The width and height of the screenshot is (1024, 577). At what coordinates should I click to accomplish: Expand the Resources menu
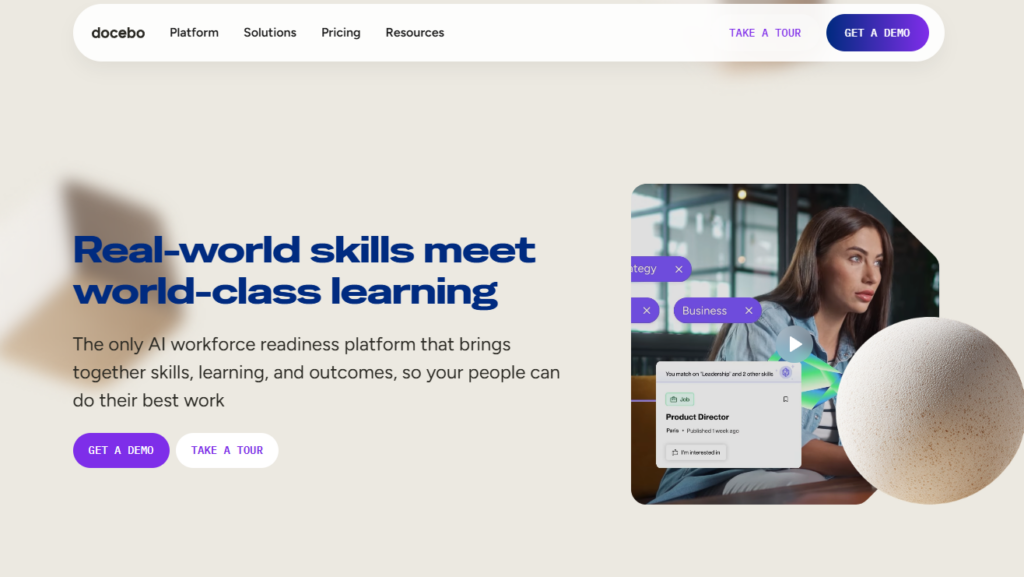(414, 33)
